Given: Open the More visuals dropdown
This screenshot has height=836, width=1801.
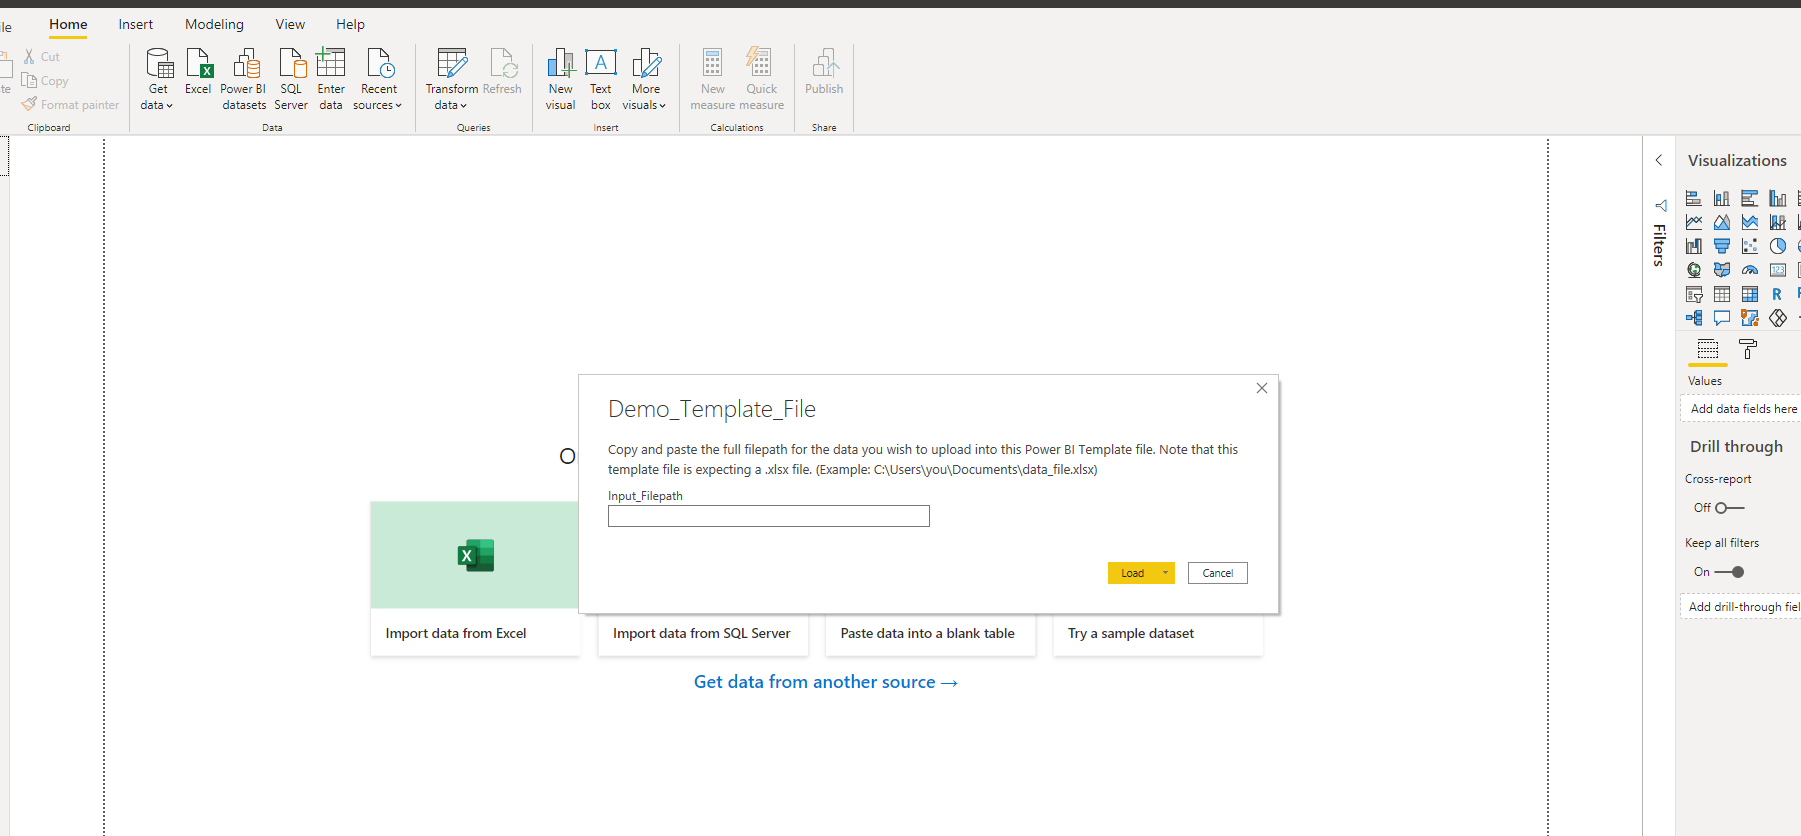Looking at the screenshot, I should tap(645, 78).
